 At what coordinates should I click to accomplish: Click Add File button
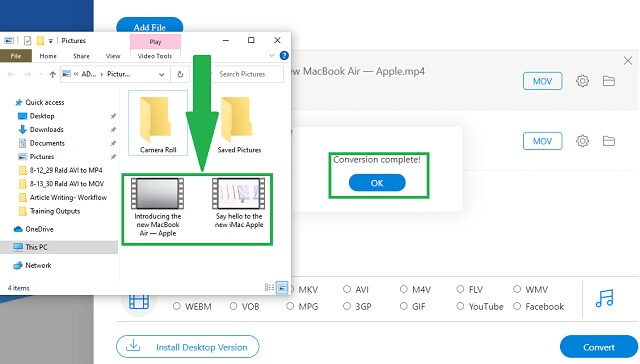[x=149, y=25]
